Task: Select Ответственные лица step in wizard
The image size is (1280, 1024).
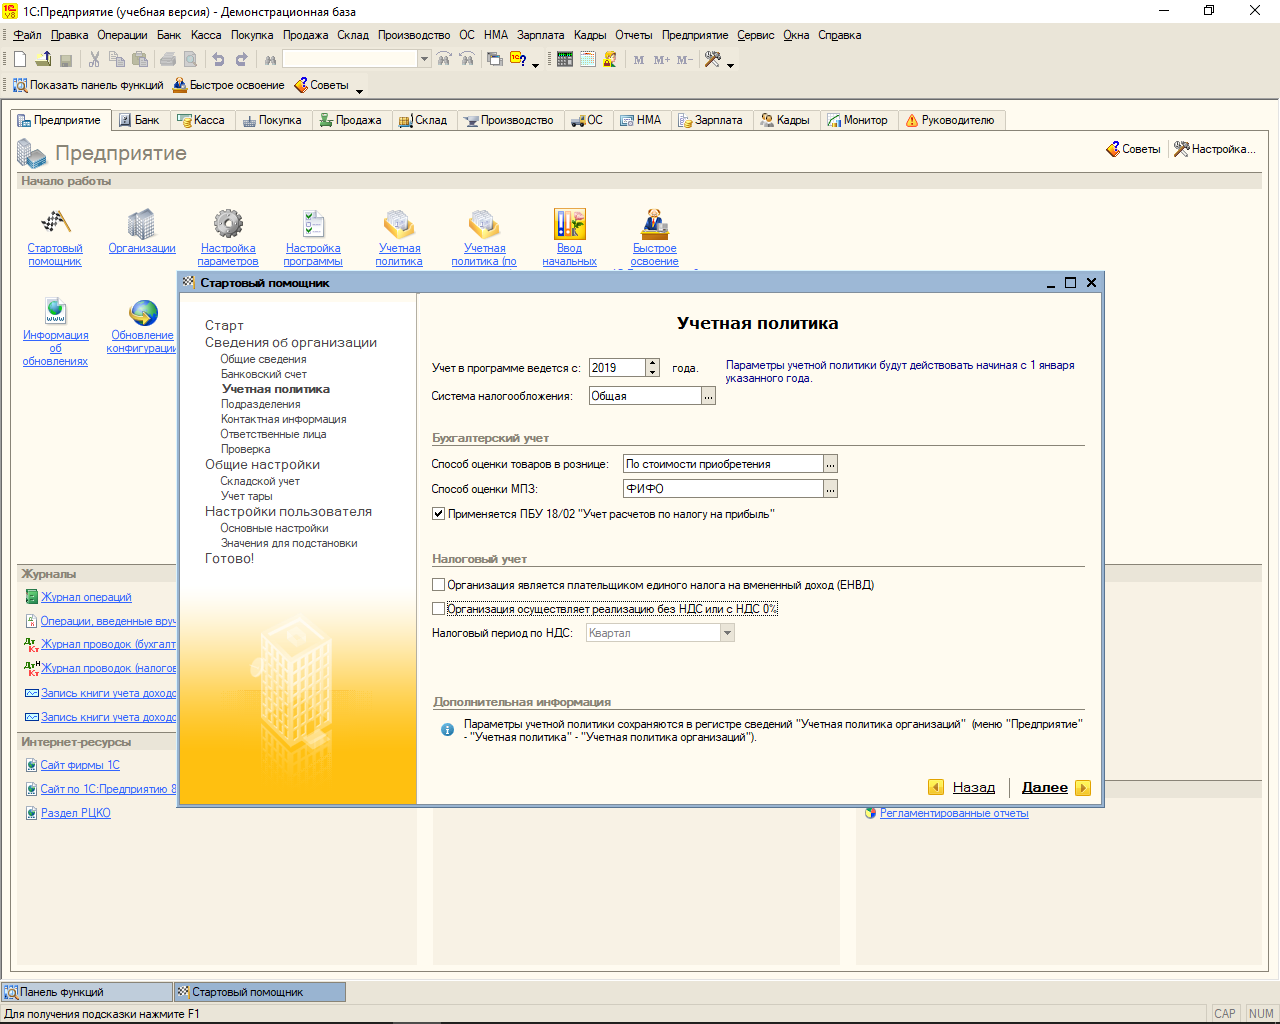Action: 273,434
